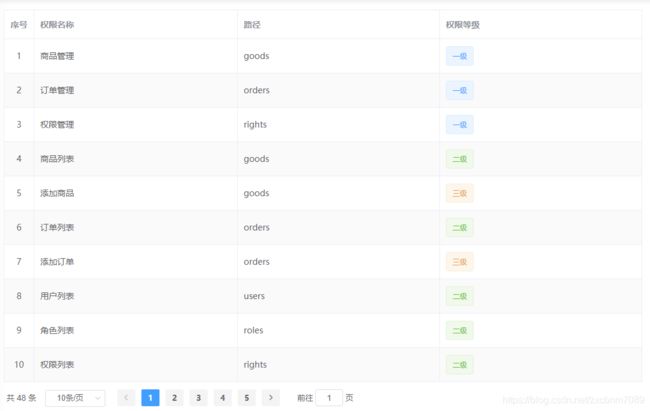The height and width of the screenshot is (411, 650).
Task: Select the 商品列表 row name
Action: (x=57, y=159)
